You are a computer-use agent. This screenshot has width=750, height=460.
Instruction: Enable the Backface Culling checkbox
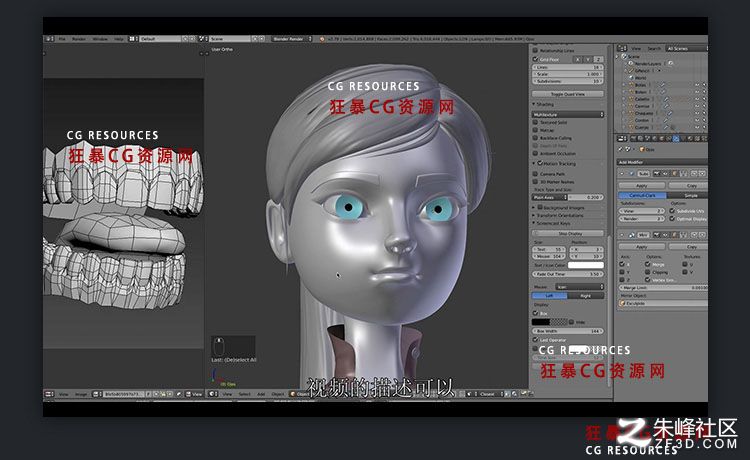click(x=535, y=138)
